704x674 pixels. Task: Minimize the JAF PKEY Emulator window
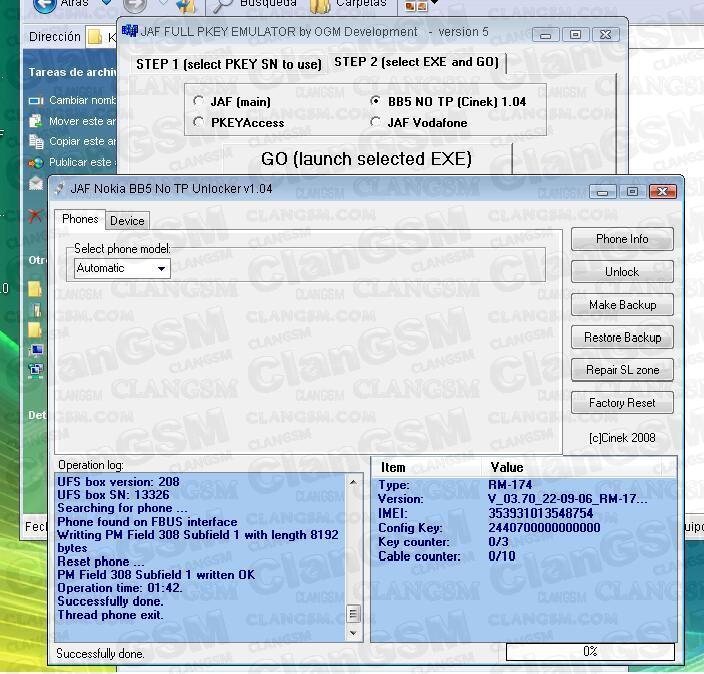point(546,35)
